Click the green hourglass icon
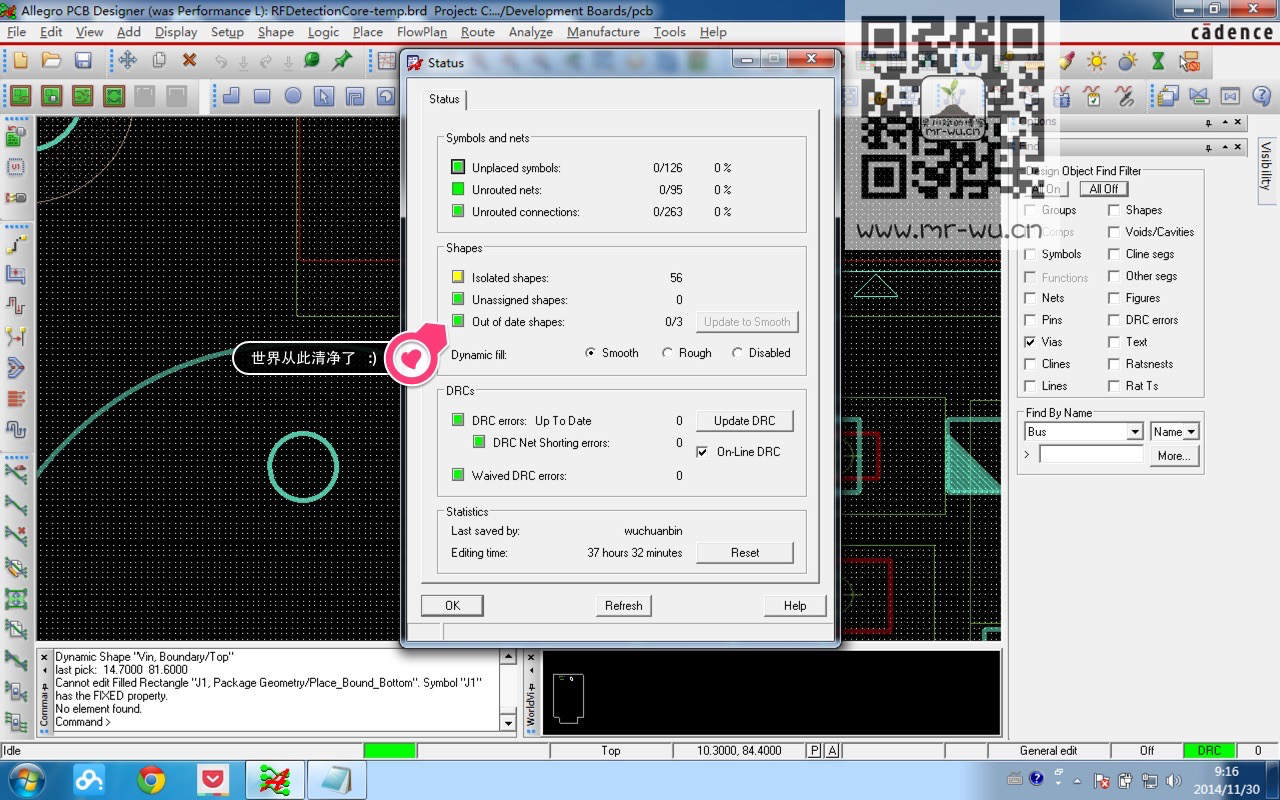The width and height of the screenshot is (1280, 800). [x=1158, y=61]
